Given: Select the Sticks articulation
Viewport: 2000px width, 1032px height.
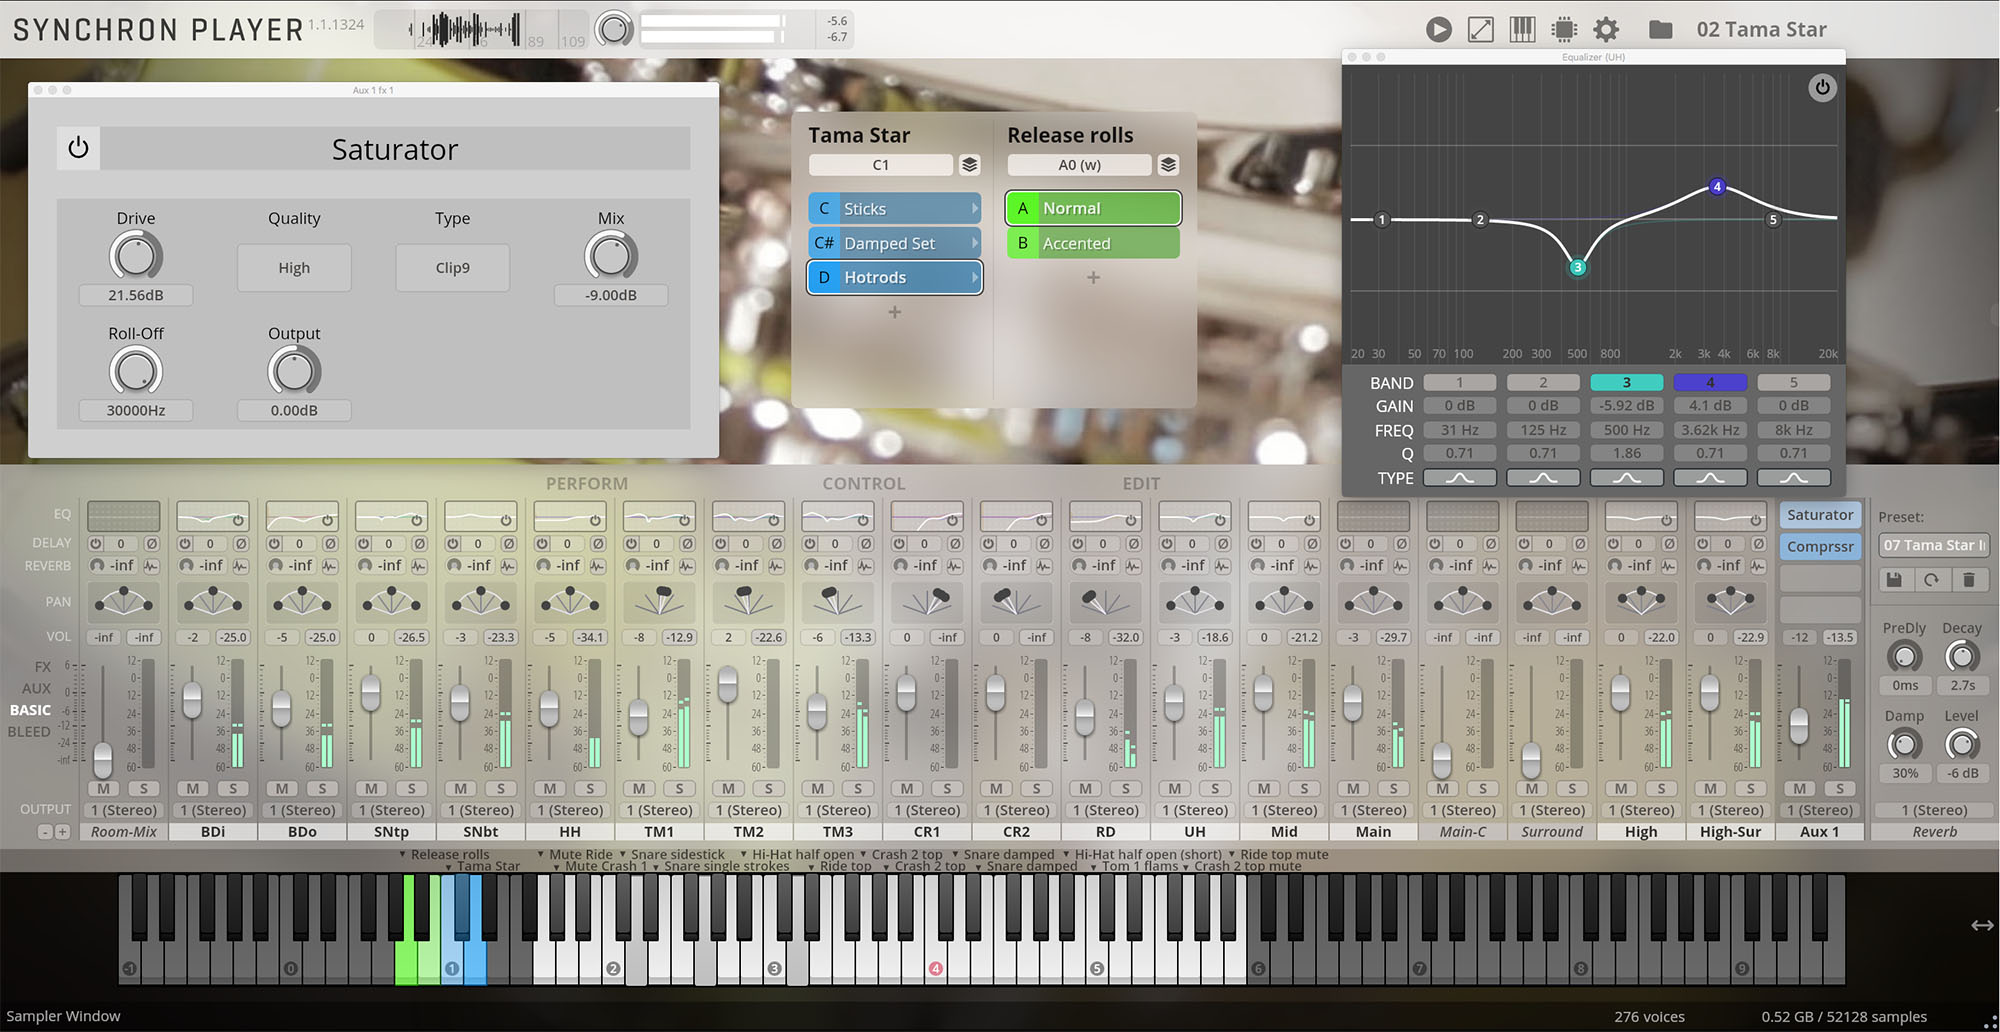Looking at the screenshot, I should [x=894, y=208].
